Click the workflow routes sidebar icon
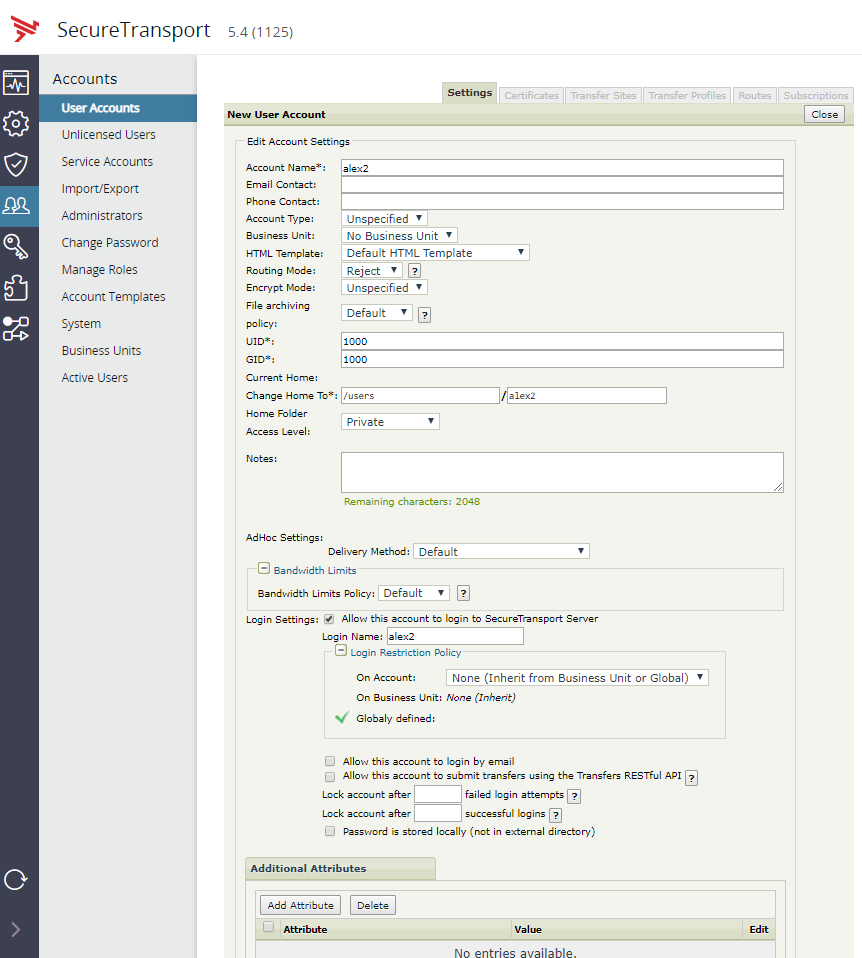862x958 pixels. (16, 329)
